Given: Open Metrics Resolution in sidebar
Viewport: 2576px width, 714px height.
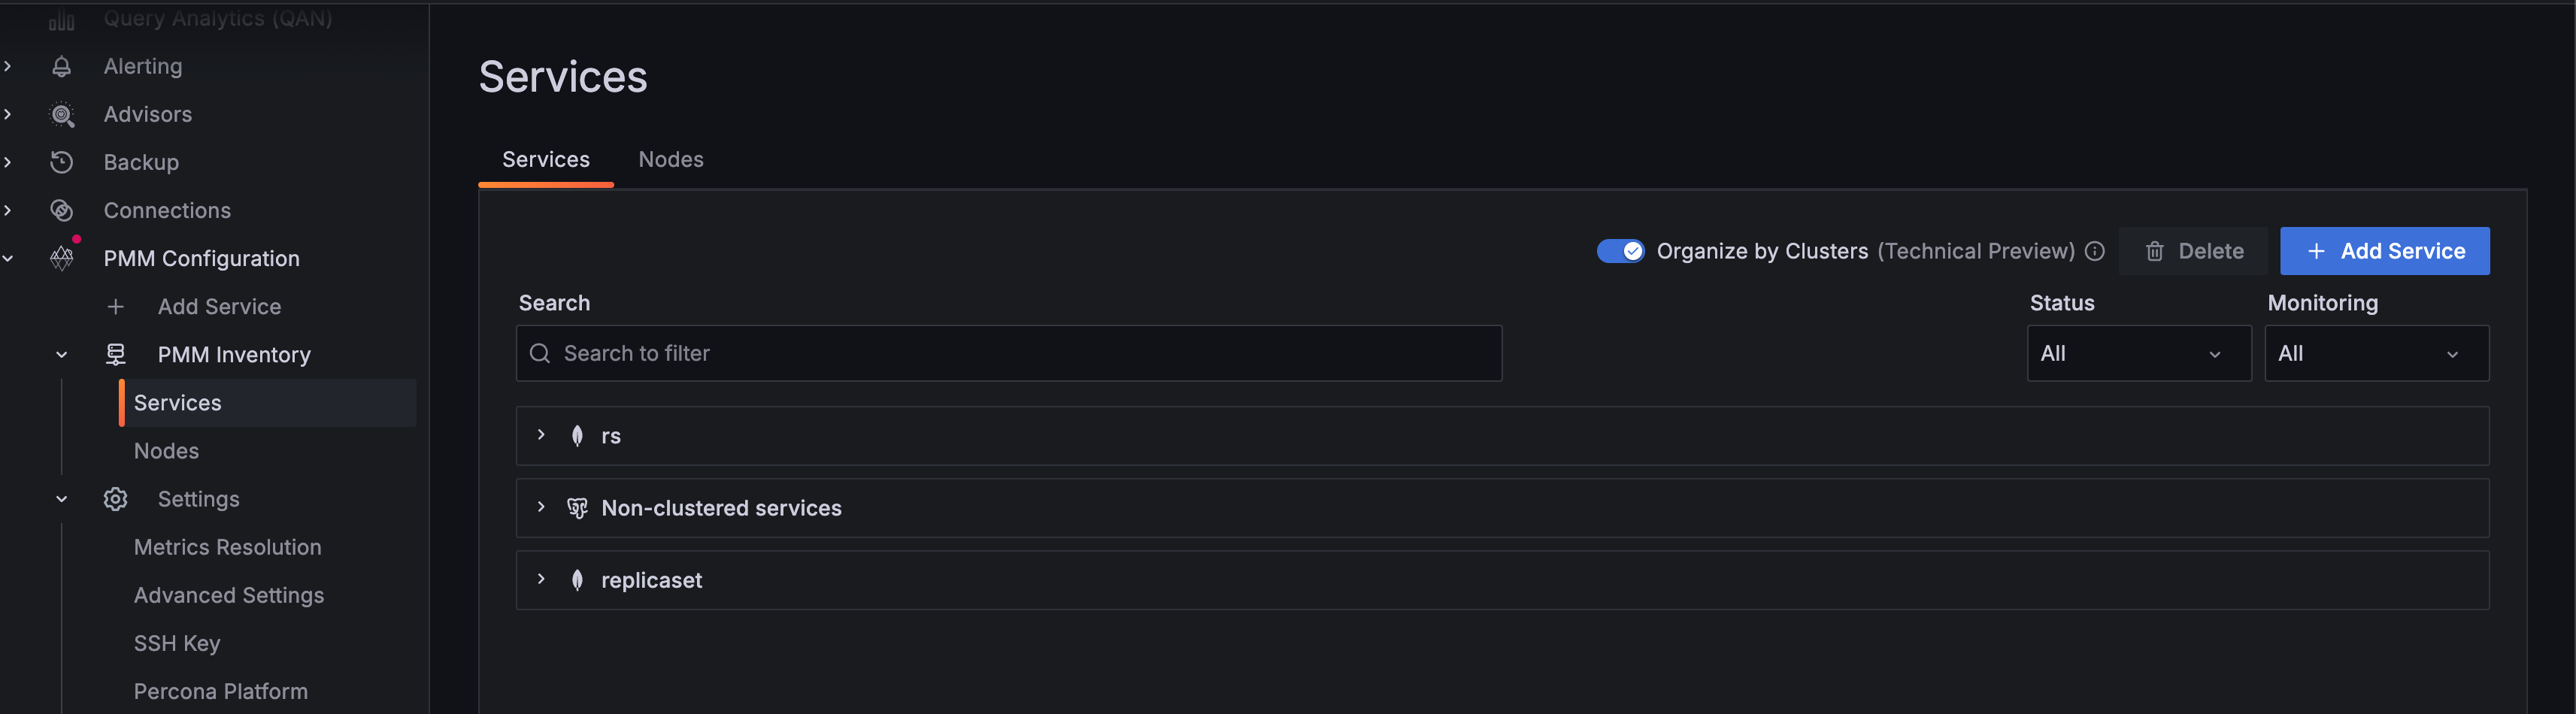Looking at the screenshot, I should pos(228,547).
